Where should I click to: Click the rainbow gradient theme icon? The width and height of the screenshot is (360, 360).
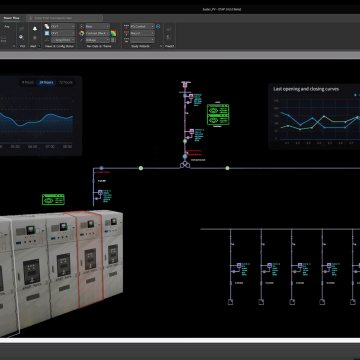tap(113, 33)
